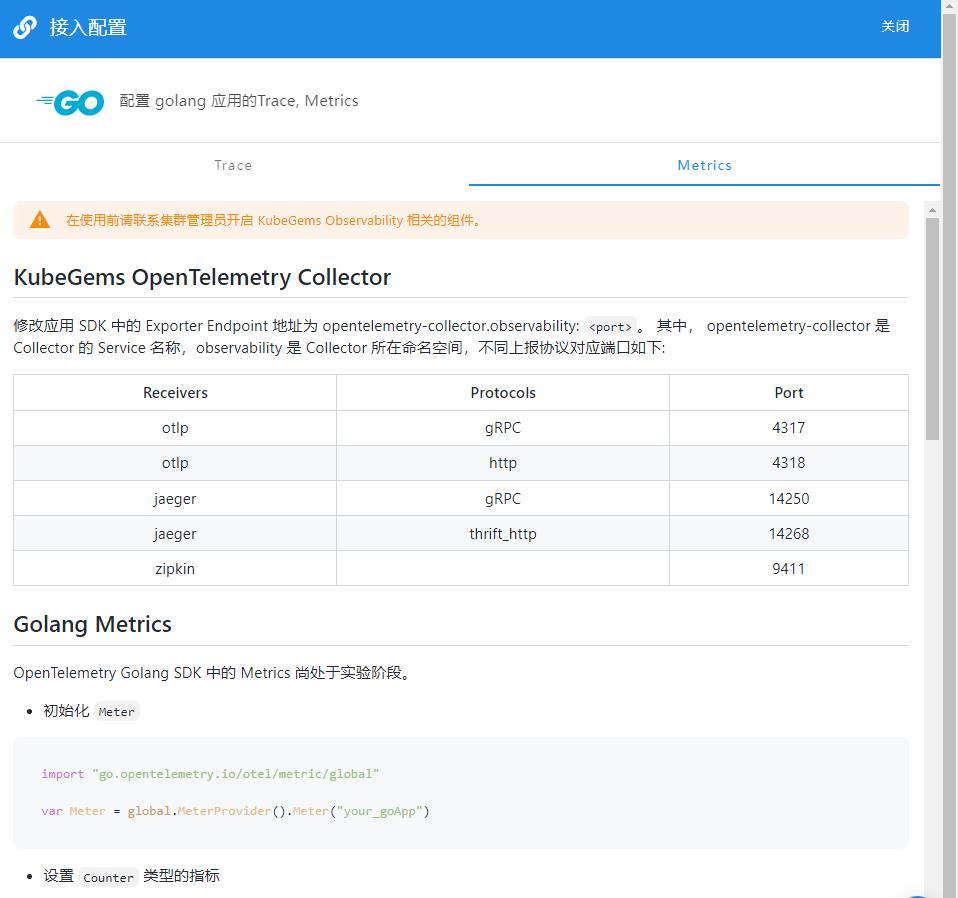Click the Counter inline code tag

pos(108,877)
